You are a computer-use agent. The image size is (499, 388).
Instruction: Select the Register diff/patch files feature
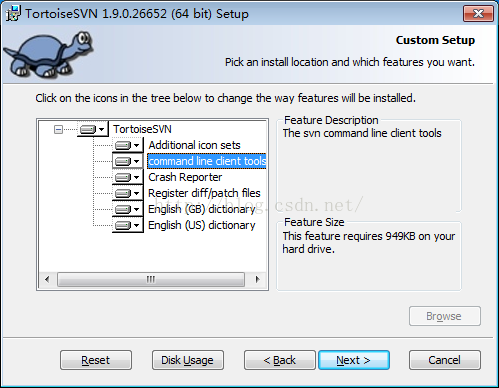[x=204, y=193]
